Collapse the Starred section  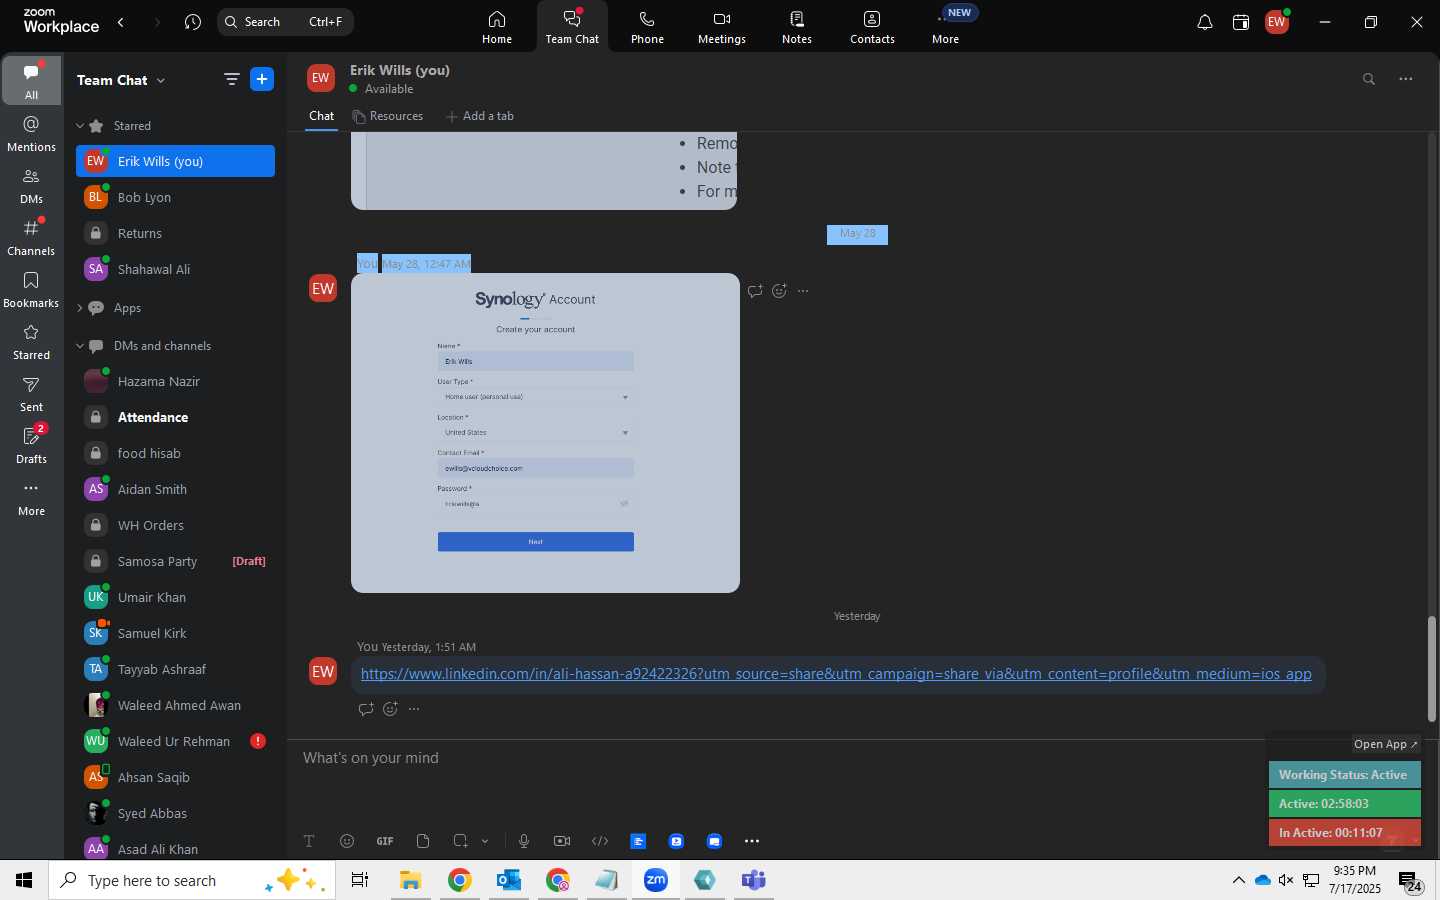point(80,126)
